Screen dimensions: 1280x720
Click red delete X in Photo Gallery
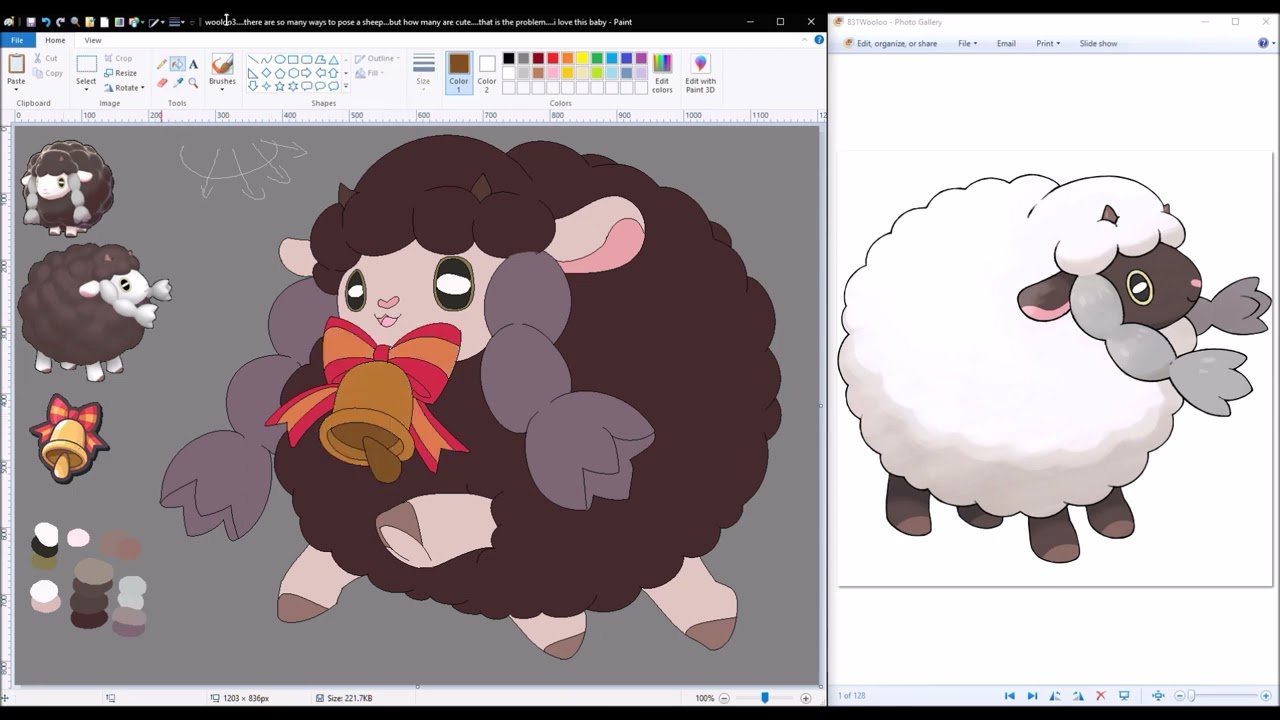coord(1101,696)
